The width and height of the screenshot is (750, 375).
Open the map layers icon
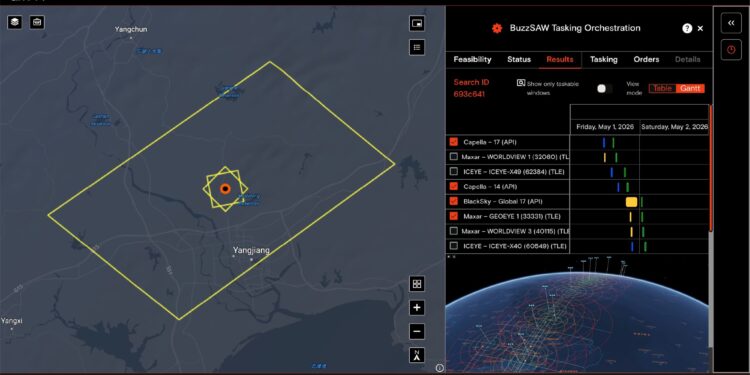[x=15, y=22]
